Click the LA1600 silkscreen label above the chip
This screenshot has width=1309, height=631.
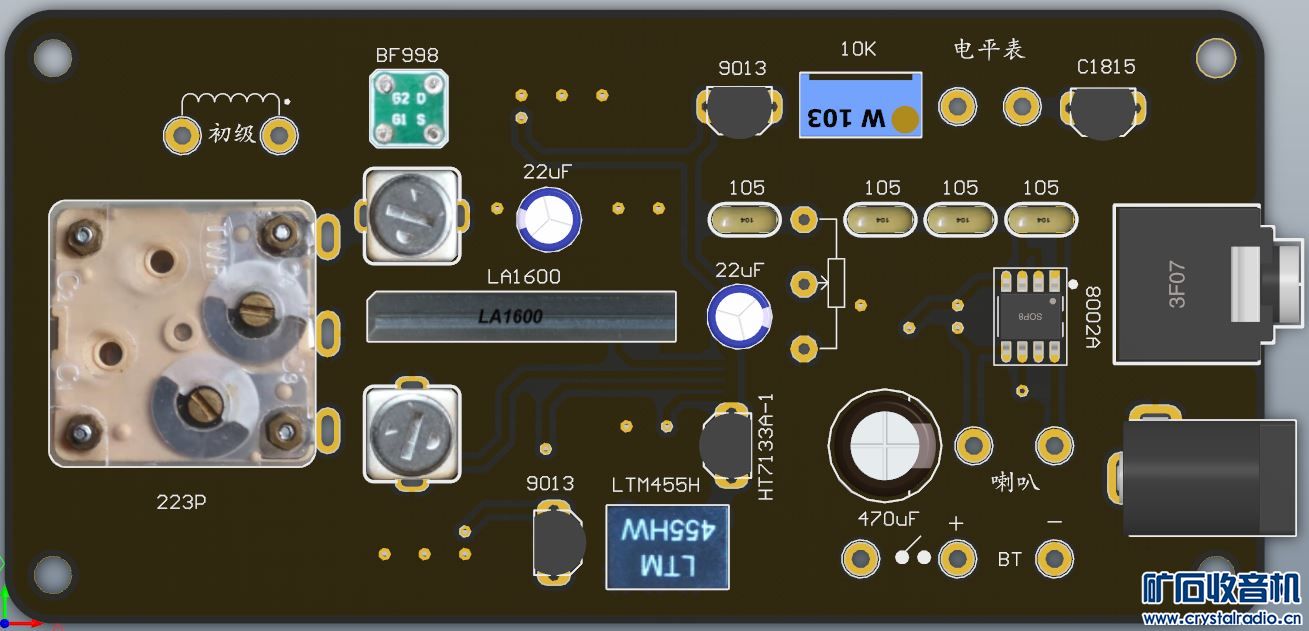[x=523, y=277]
